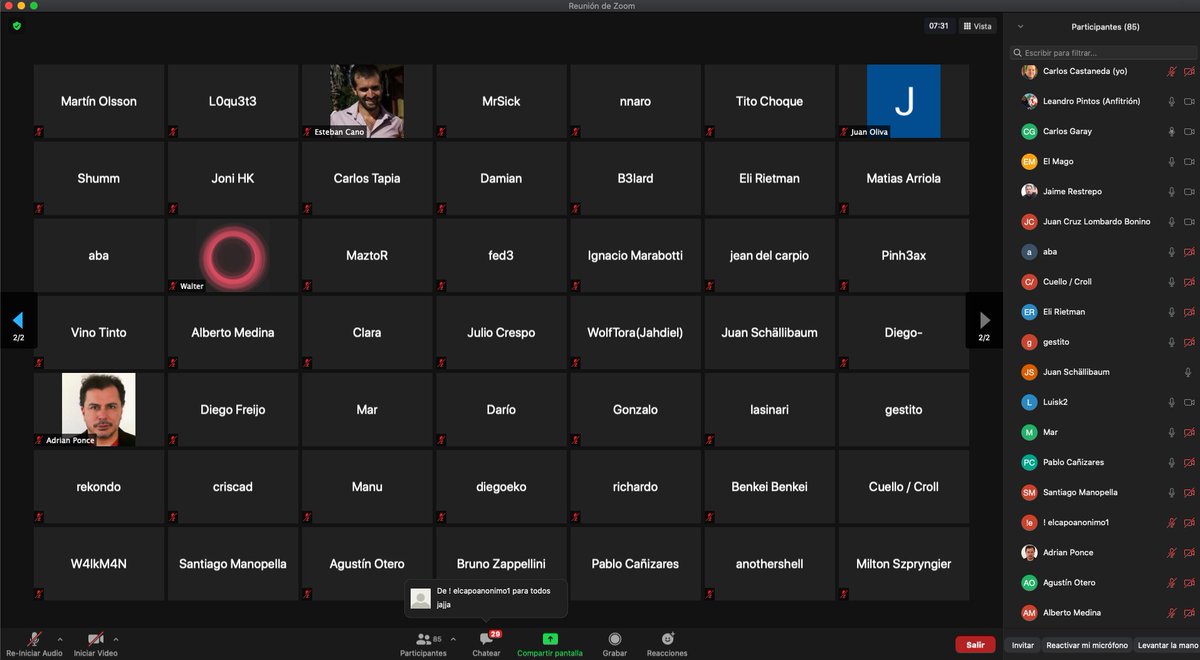Click Esteban Cano video thumbnail
Screen dimensions: 1200x660
(367, 101)
